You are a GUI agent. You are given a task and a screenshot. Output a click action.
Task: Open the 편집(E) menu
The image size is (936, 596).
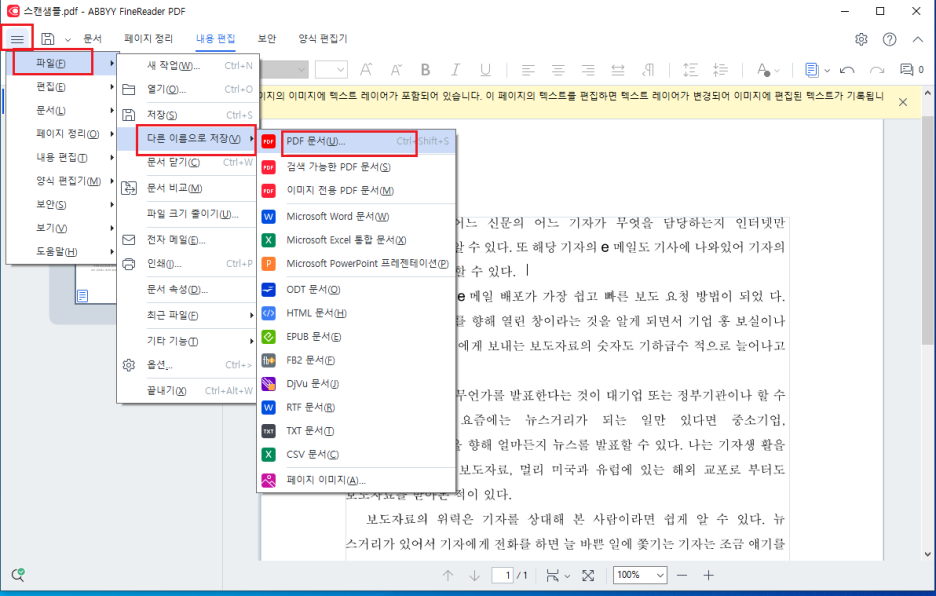[x=61, y=87]
